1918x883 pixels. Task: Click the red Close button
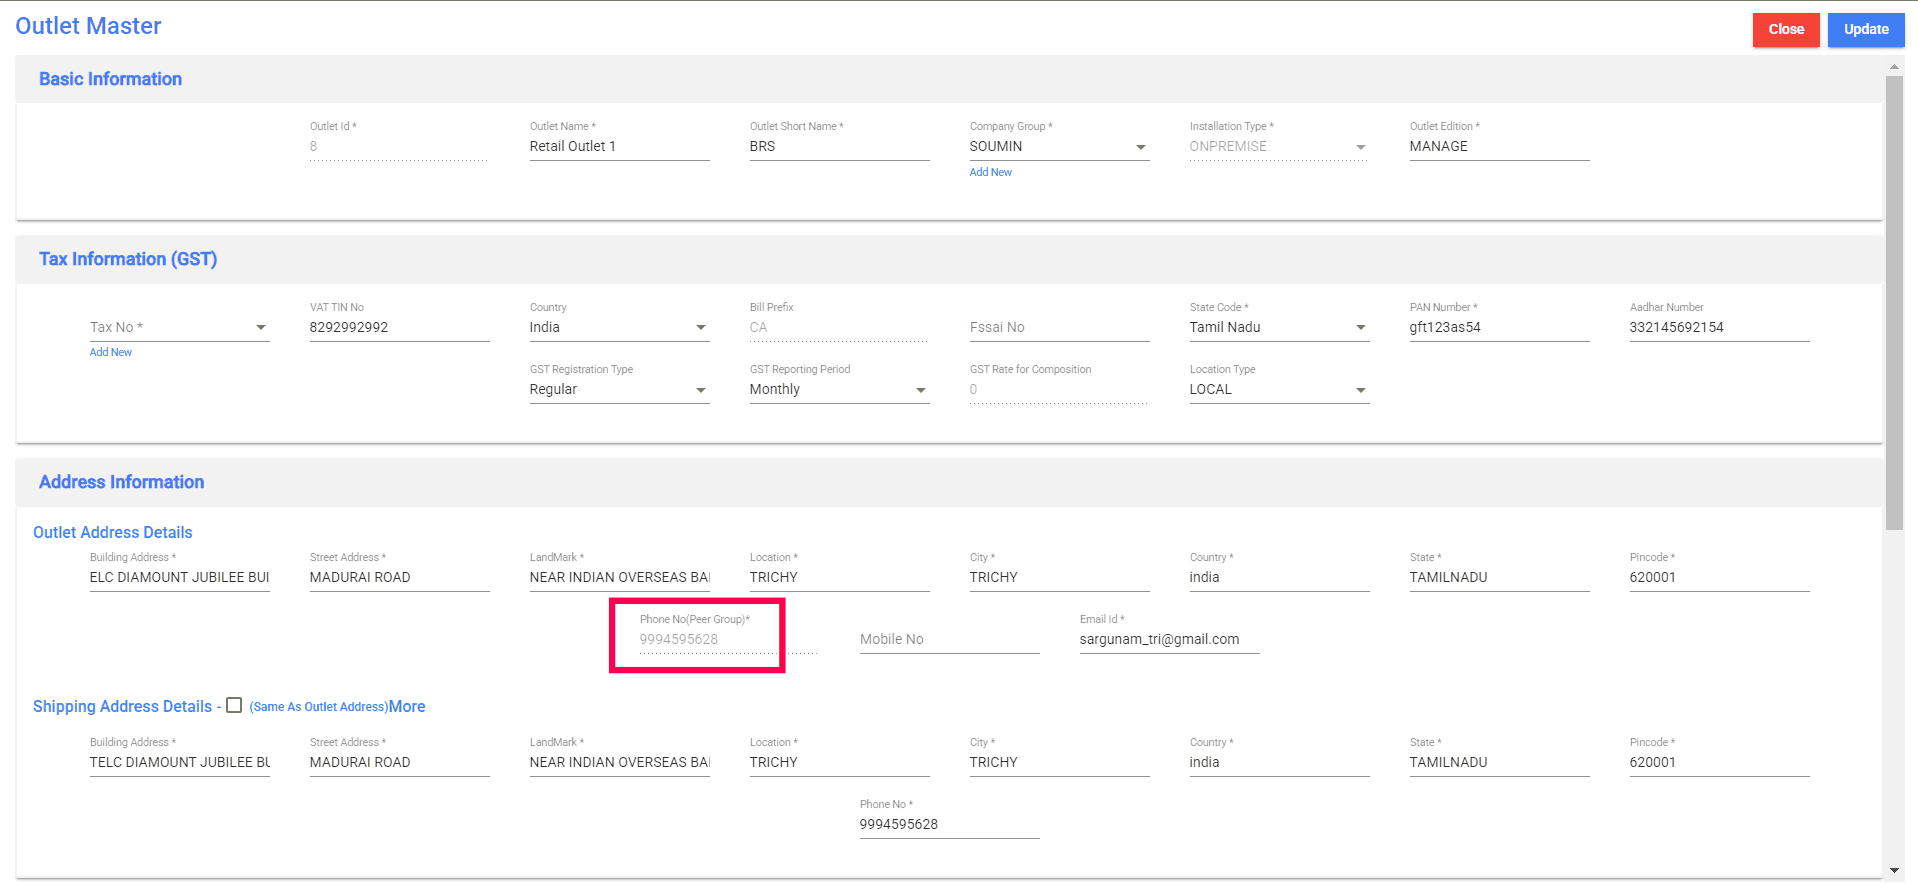pyautogui.click(x=1785, y=29)
